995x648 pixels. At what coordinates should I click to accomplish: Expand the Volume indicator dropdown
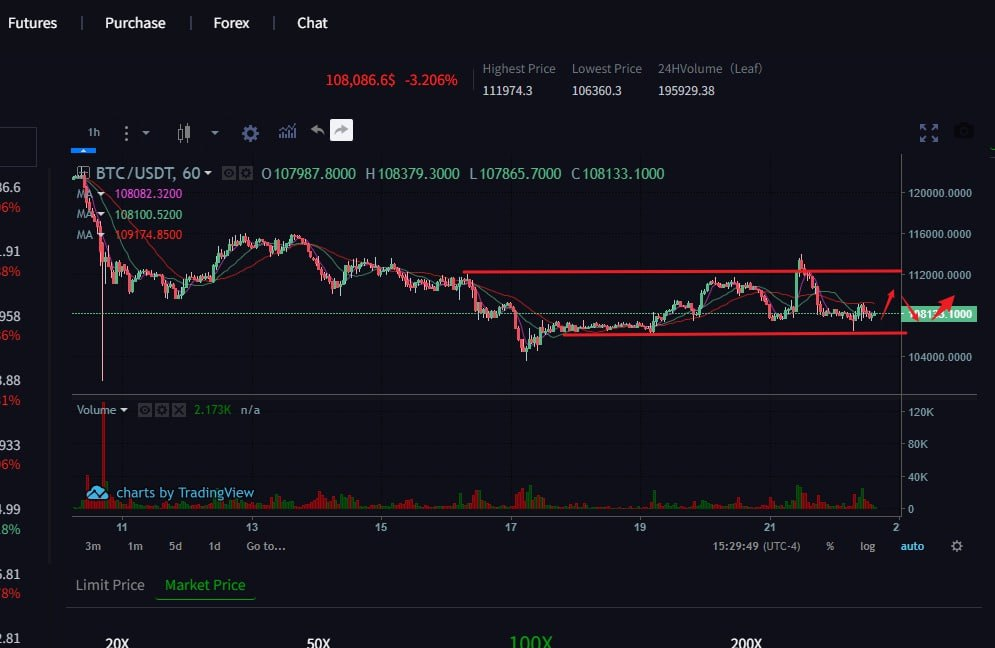coord(124,410)
